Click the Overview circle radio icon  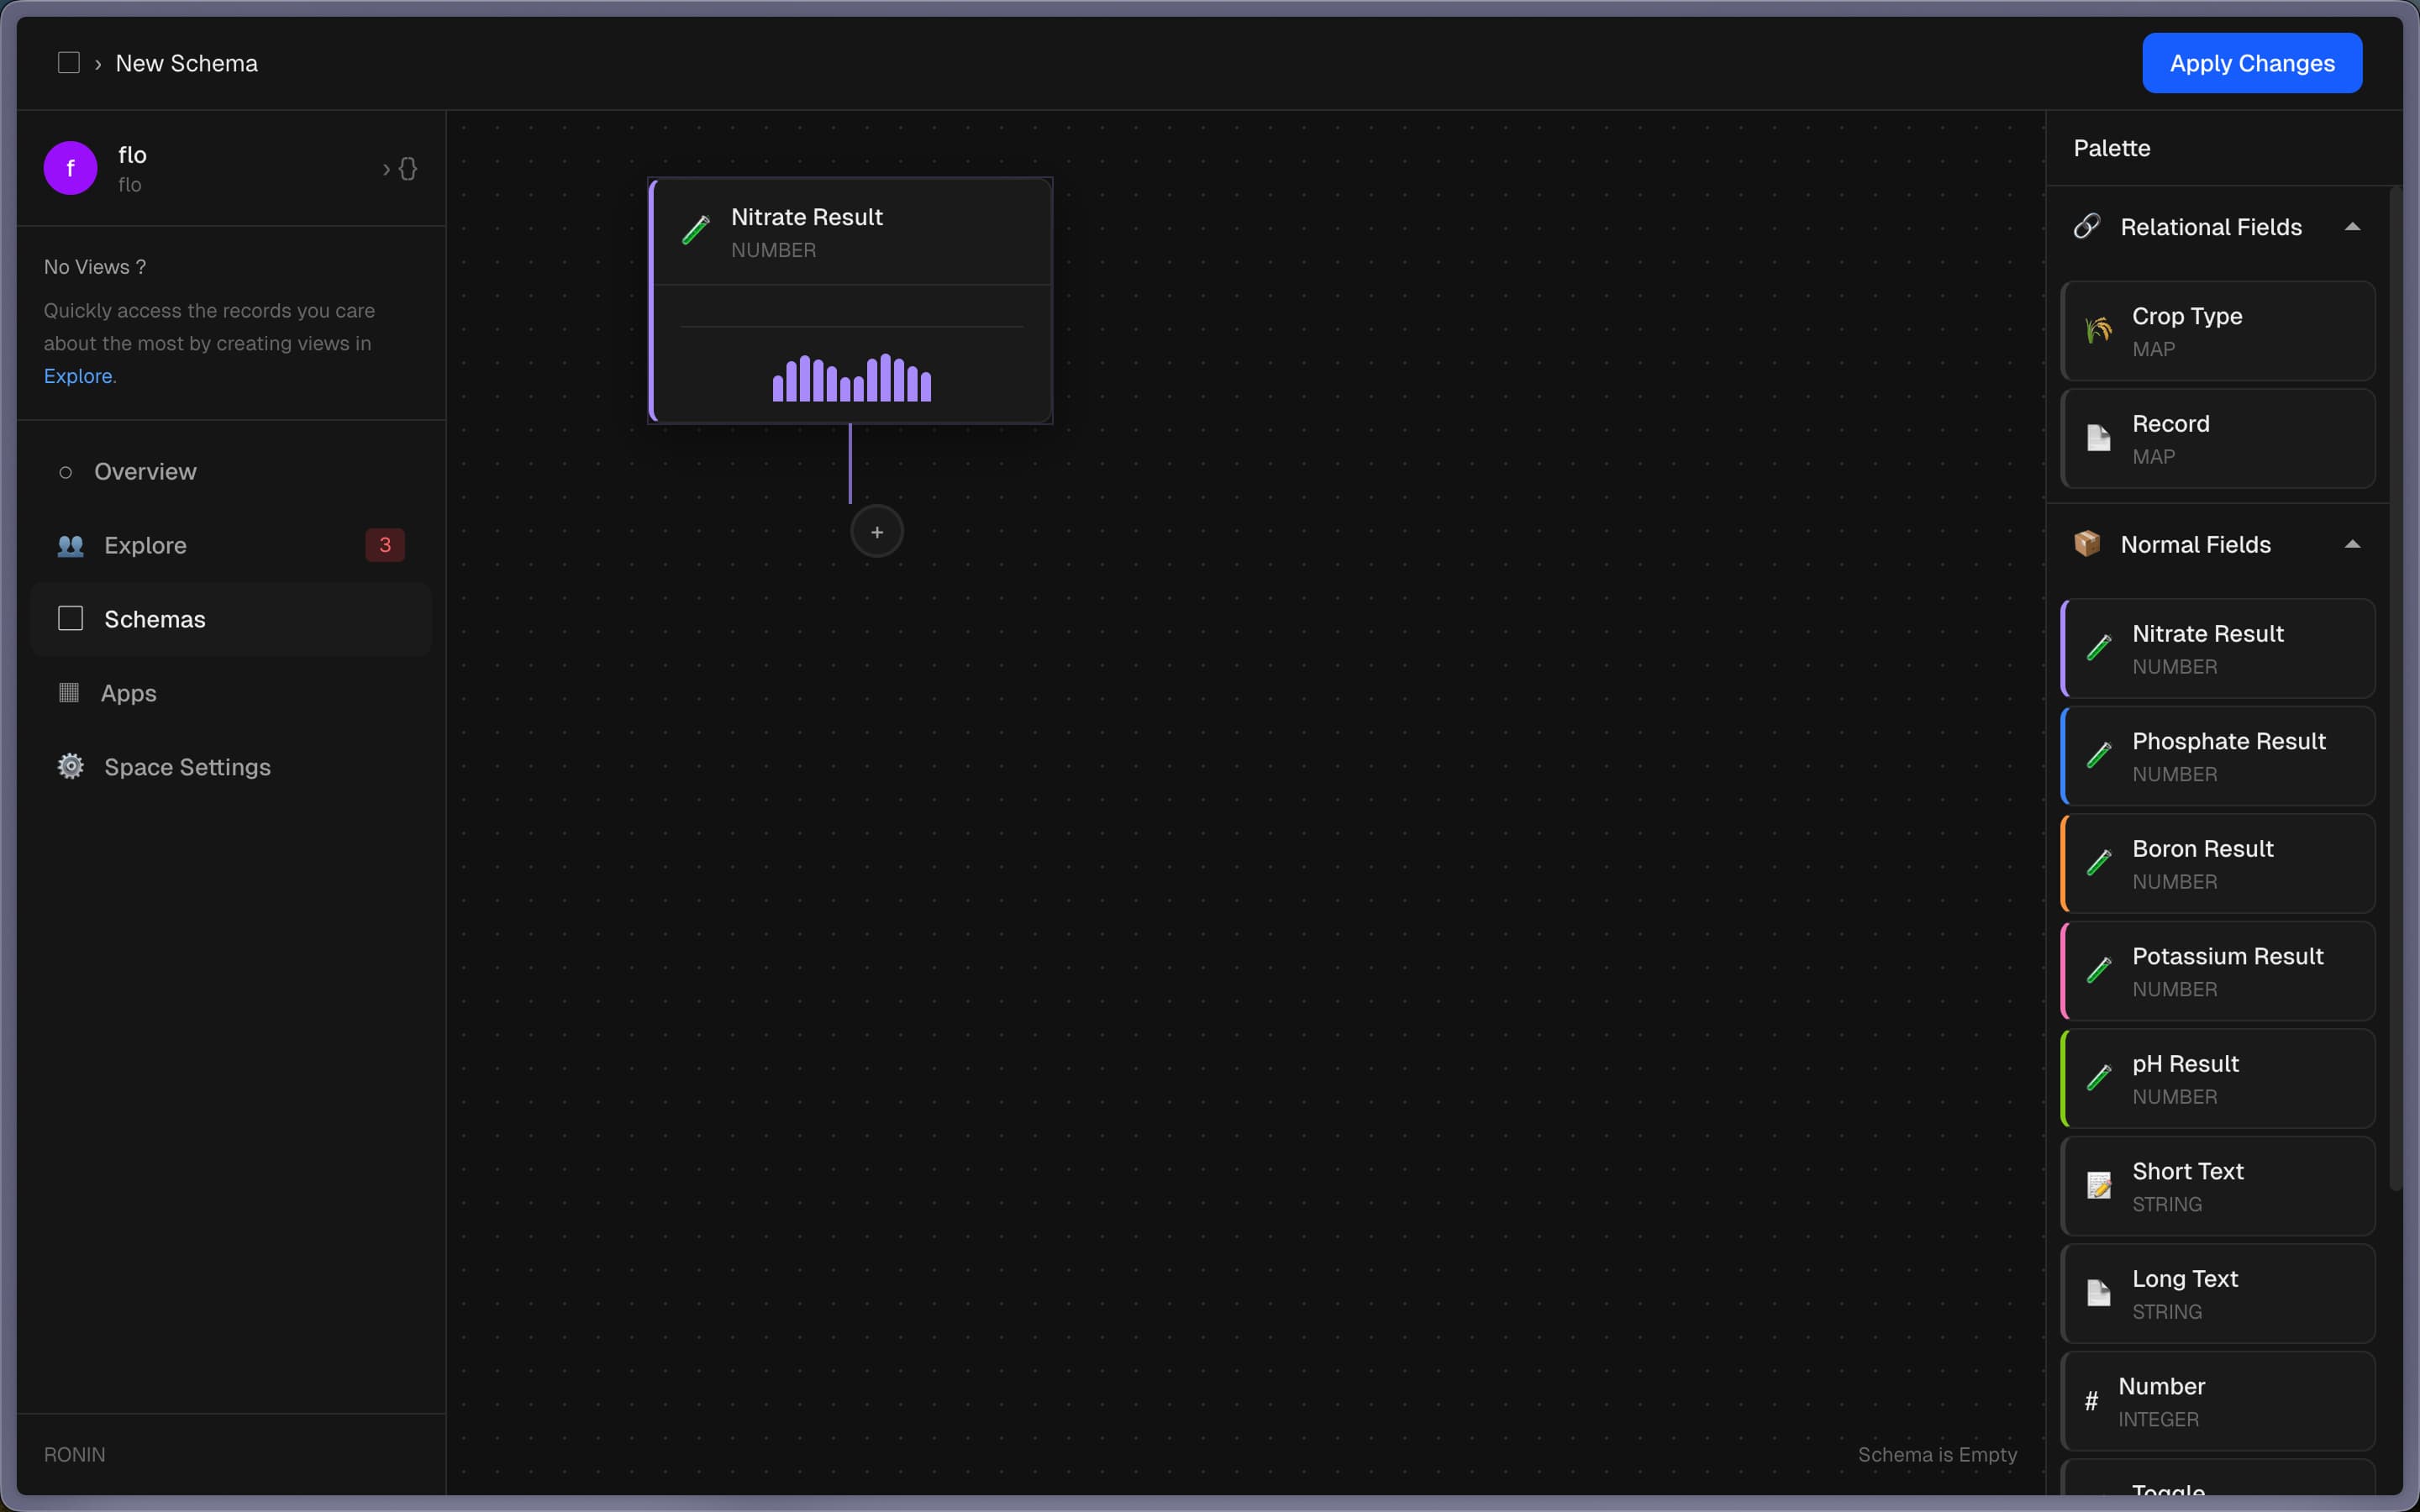(66, 472)
